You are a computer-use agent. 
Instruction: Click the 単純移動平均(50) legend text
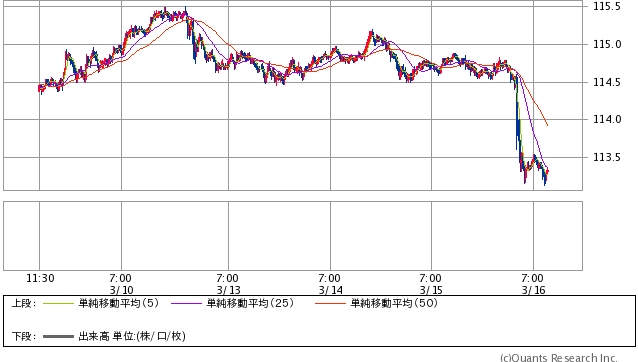(394, 303)
